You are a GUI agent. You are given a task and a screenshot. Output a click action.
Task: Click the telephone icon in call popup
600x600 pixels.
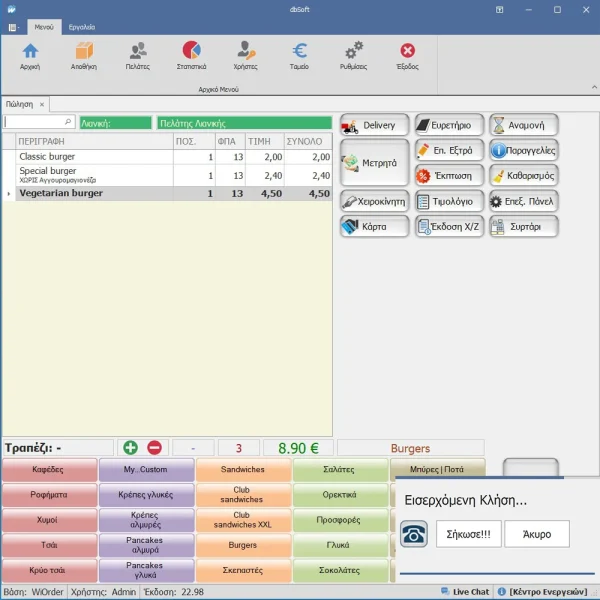(x=414, y=534)
